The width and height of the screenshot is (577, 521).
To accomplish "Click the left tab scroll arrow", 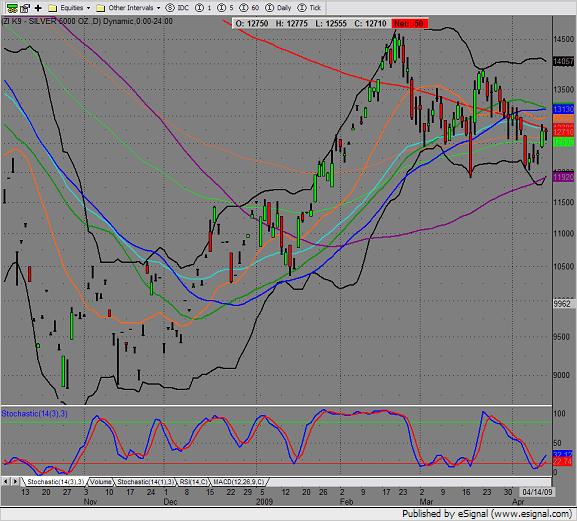I will tap(6, 481).
